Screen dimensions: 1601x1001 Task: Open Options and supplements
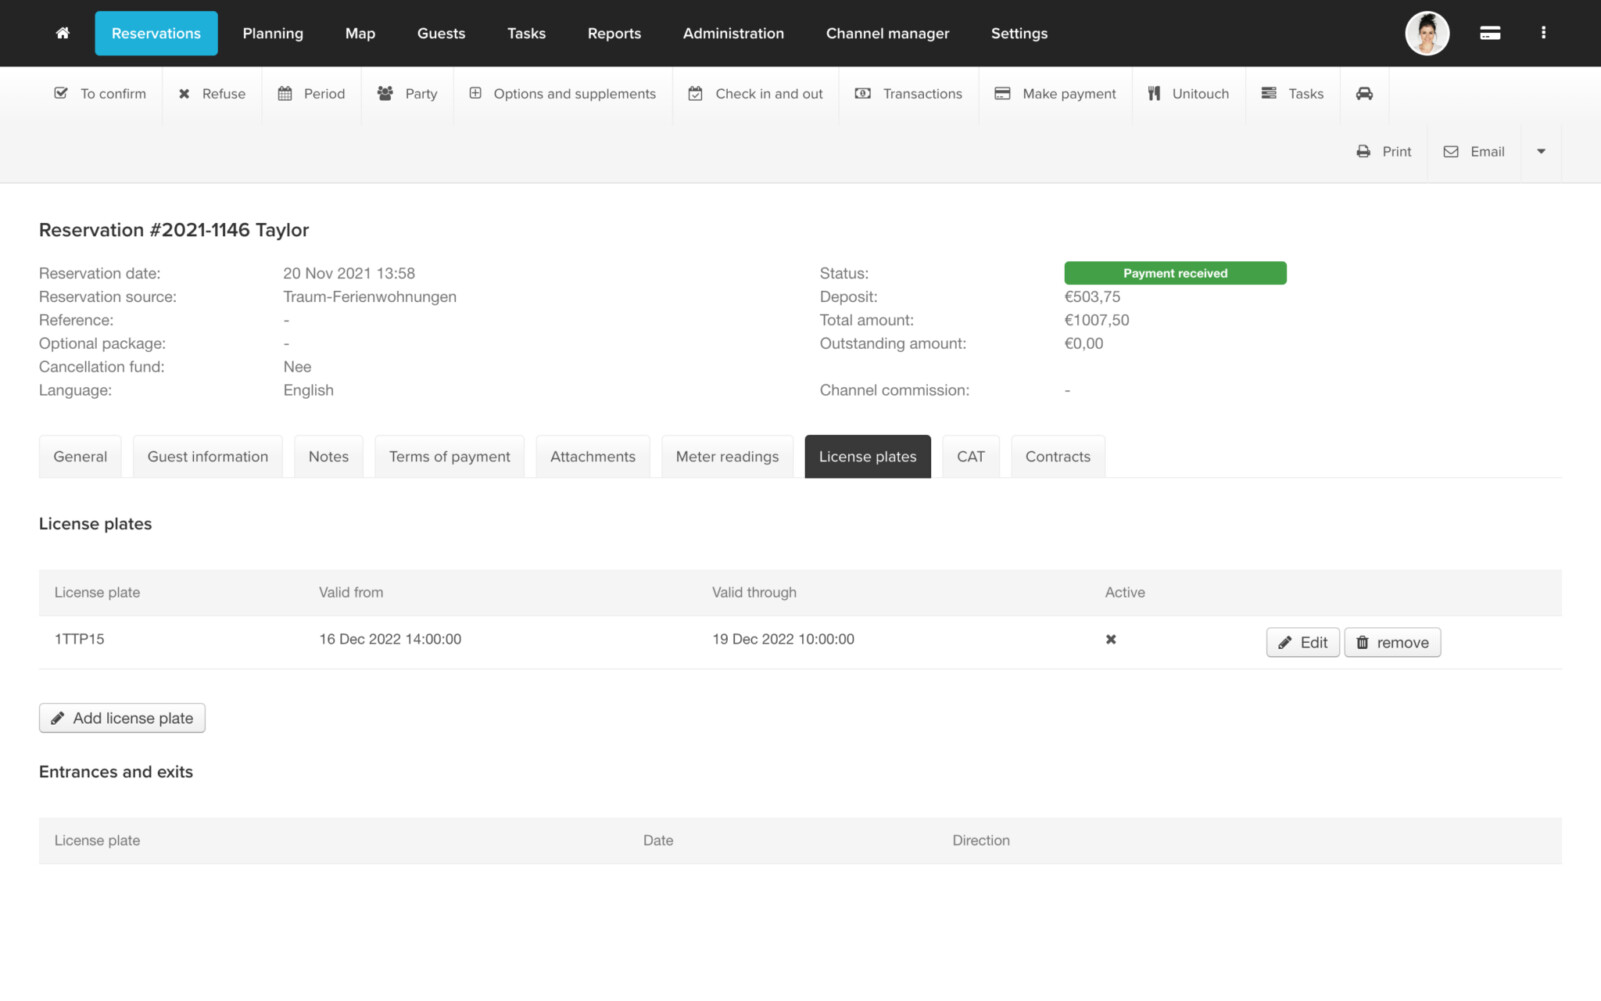563,94
